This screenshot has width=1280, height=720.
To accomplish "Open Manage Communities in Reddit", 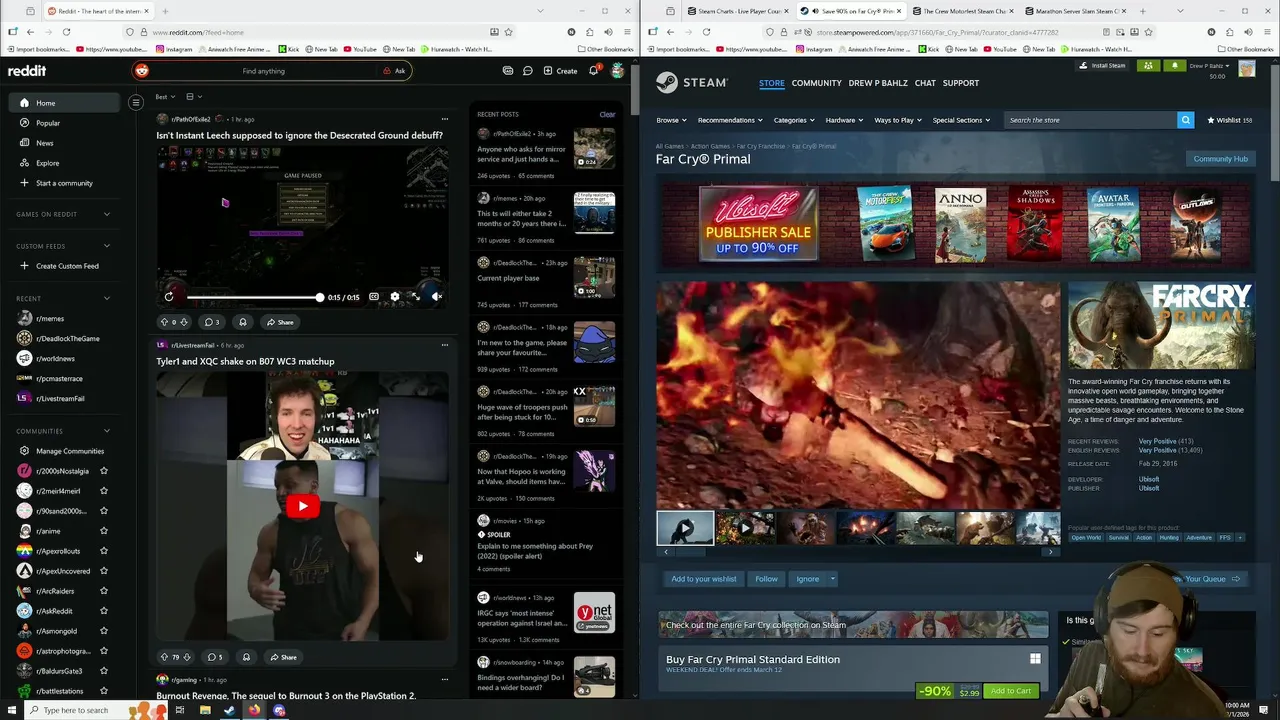I will [x=62, y=451].
